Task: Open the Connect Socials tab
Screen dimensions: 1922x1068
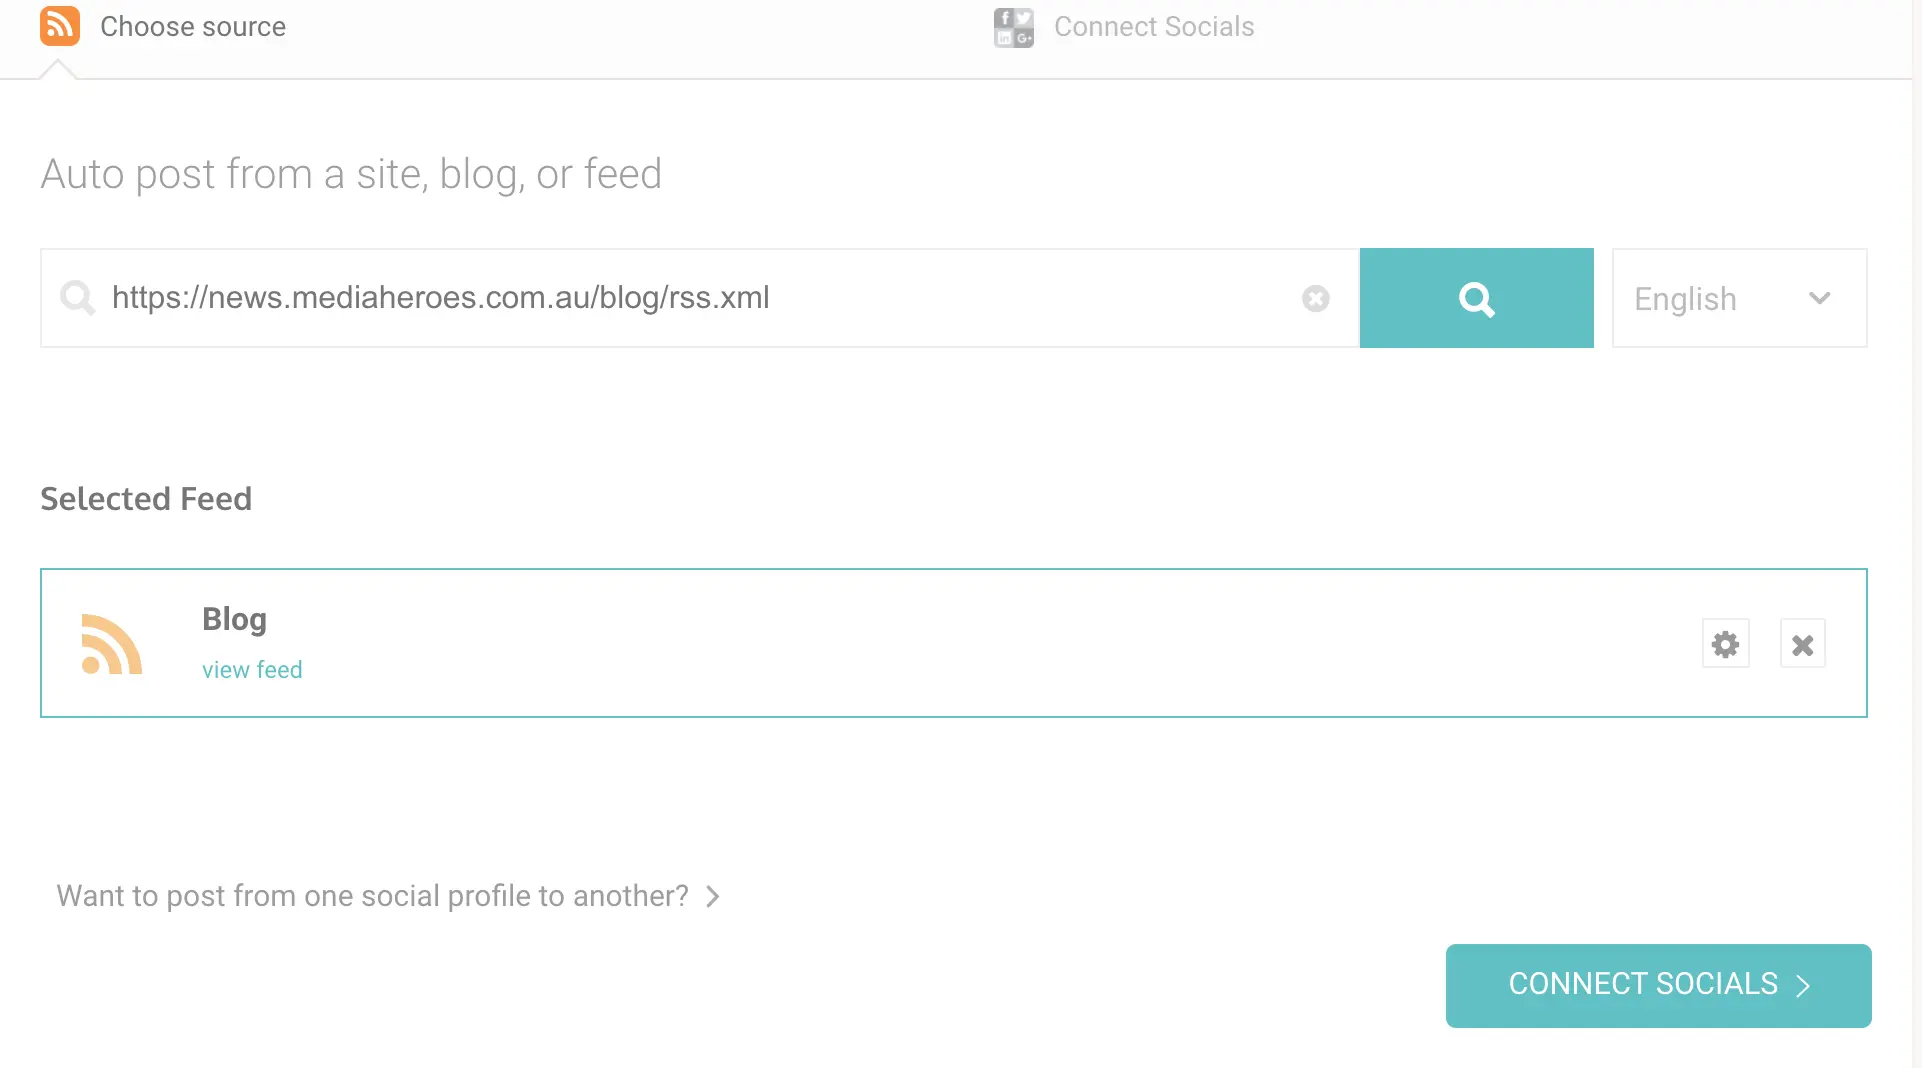Action: tap(1153, 27)
